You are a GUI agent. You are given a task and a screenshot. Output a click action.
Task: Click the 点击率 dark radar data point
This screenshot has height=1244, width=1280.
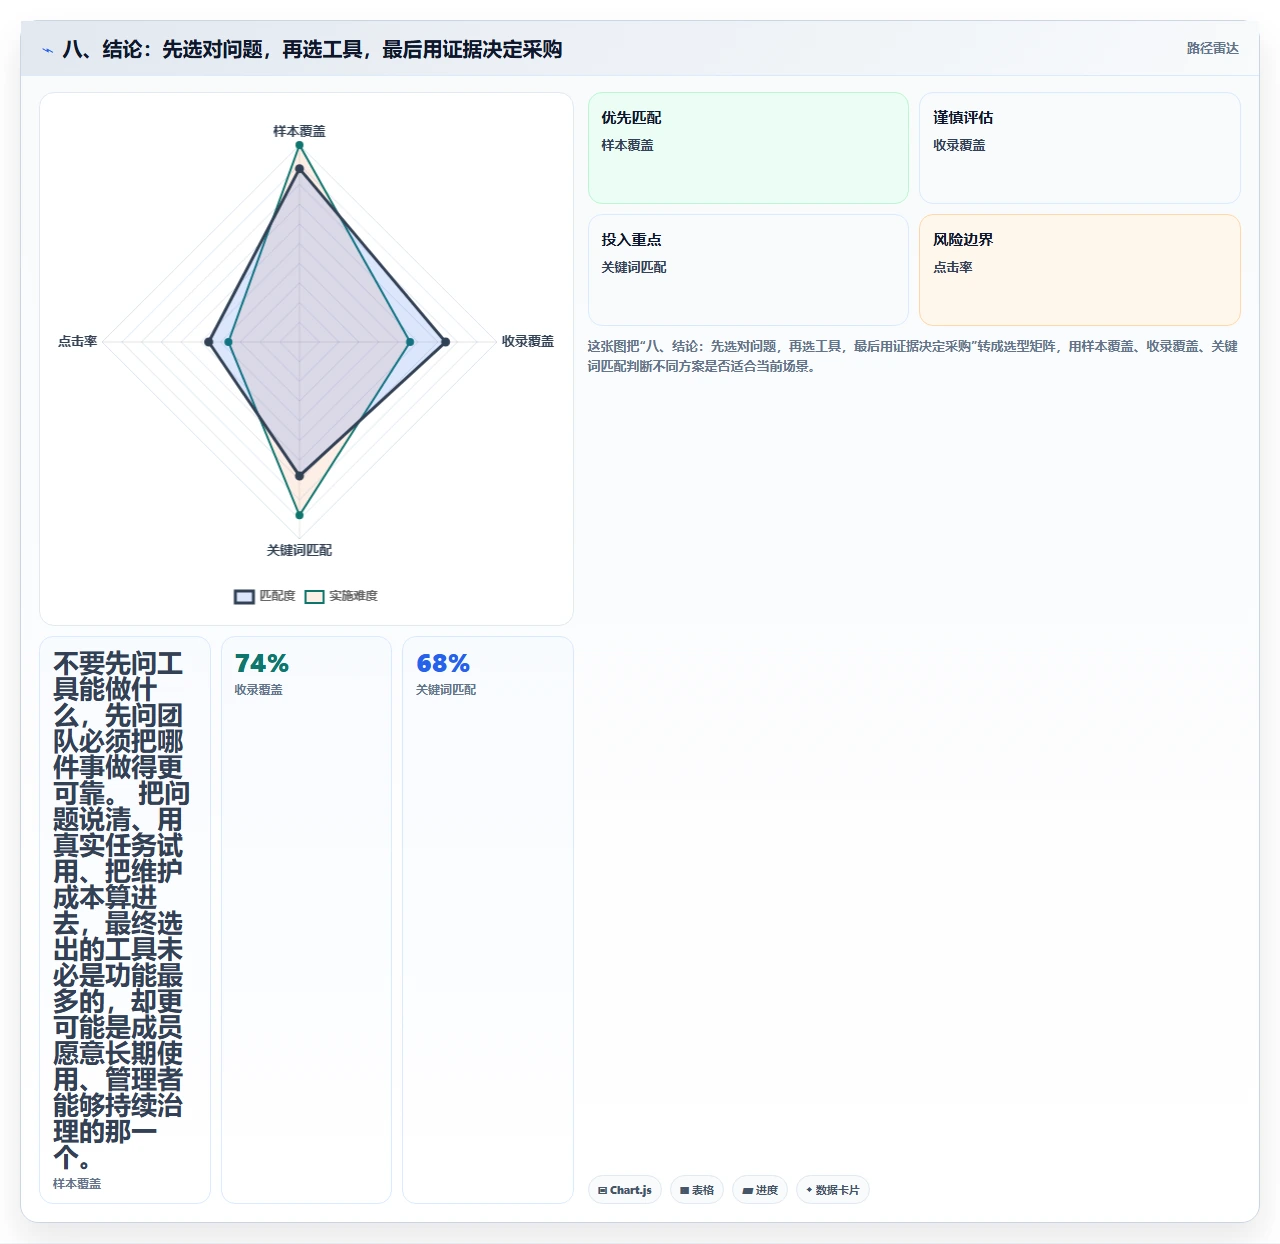coord(208,342)
